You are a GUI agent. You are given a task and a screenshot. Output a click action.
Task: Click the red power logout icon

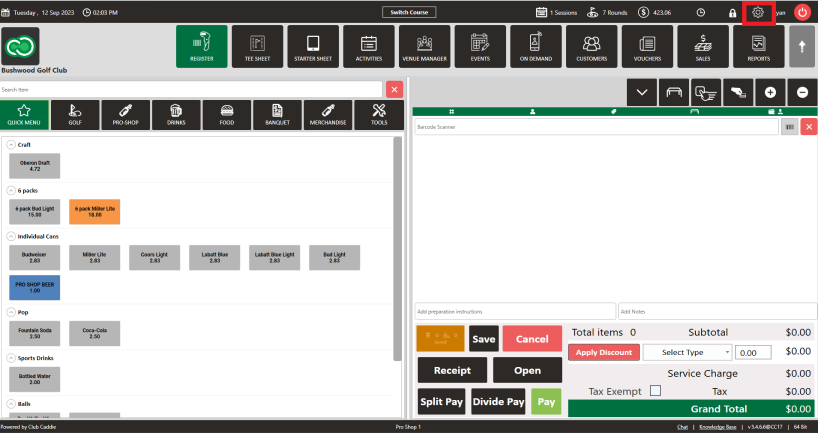(x=802, y=13)
